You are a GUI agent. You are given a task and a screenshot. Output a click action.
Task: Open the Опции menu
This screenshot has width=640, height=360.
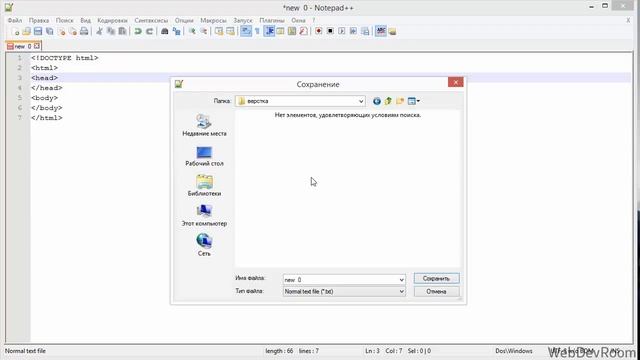(x=184, y=20)
